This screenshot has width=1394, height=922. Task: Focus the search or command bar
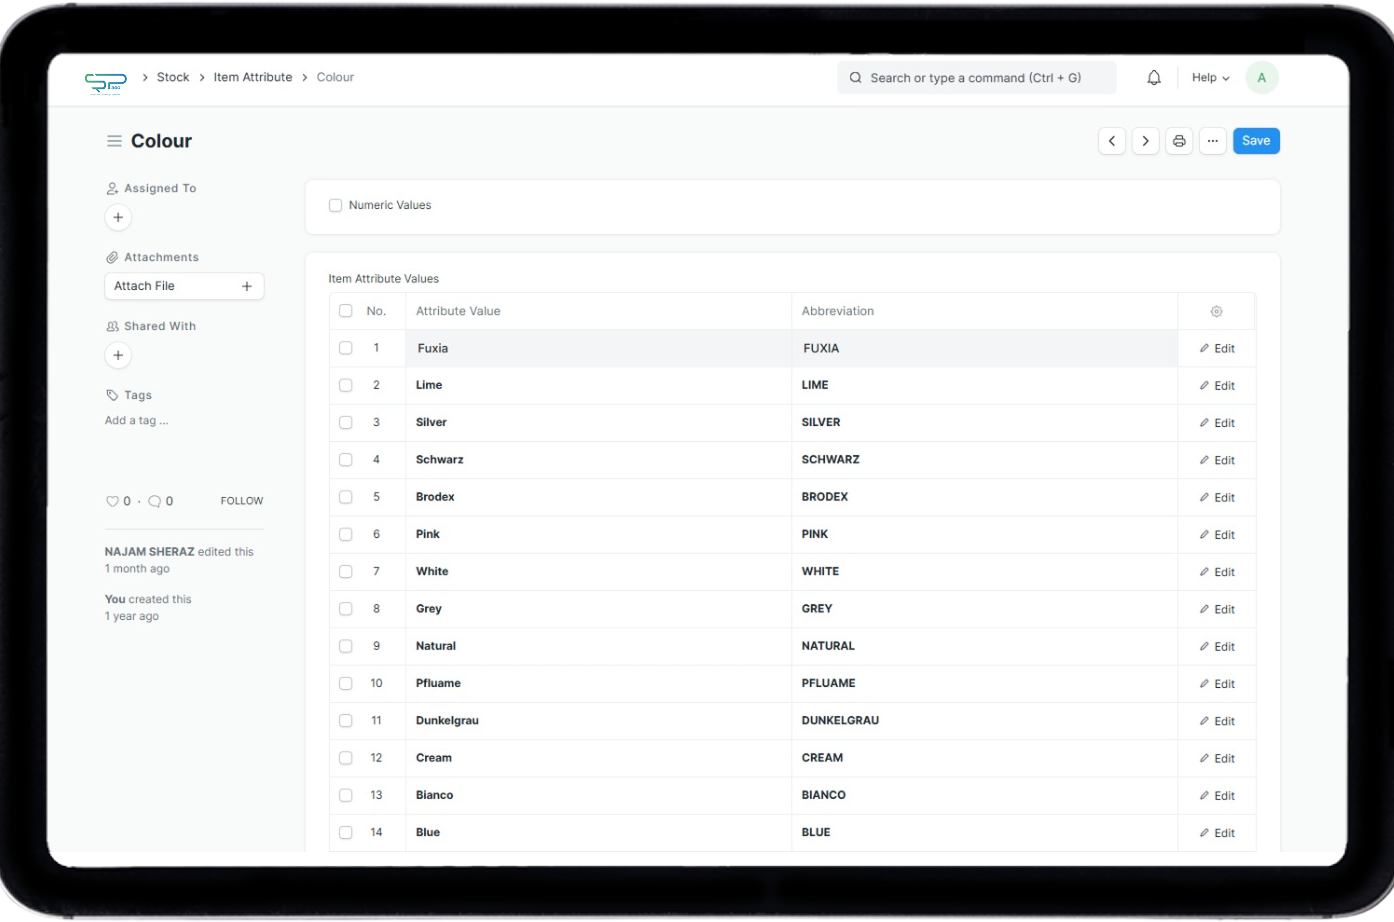pyautogui.click(x=977, y=78)
